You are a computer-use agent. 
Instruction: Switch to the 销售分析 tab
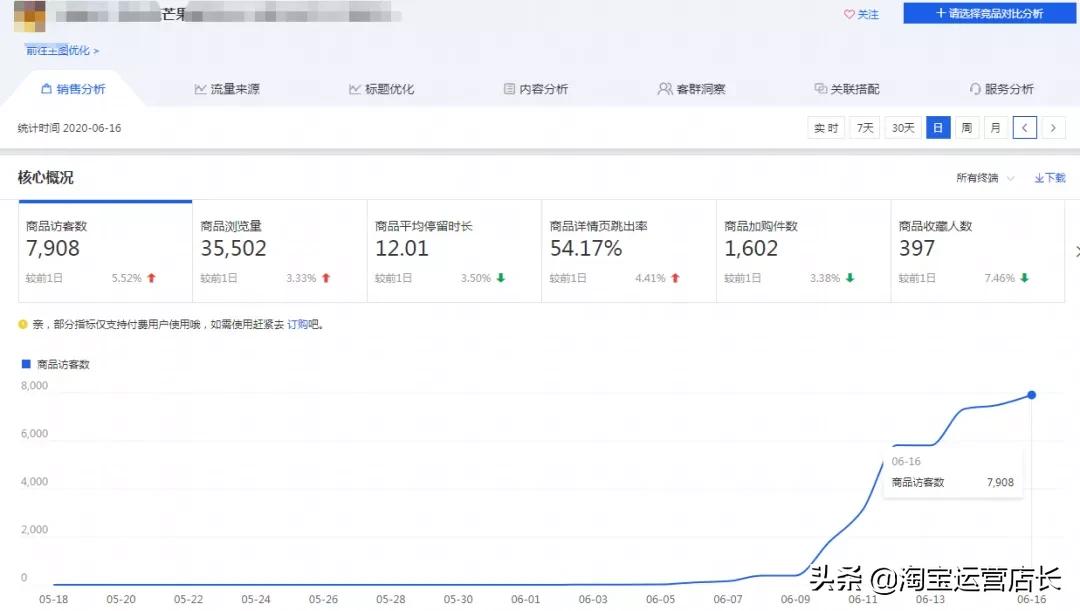click(73, 88)
